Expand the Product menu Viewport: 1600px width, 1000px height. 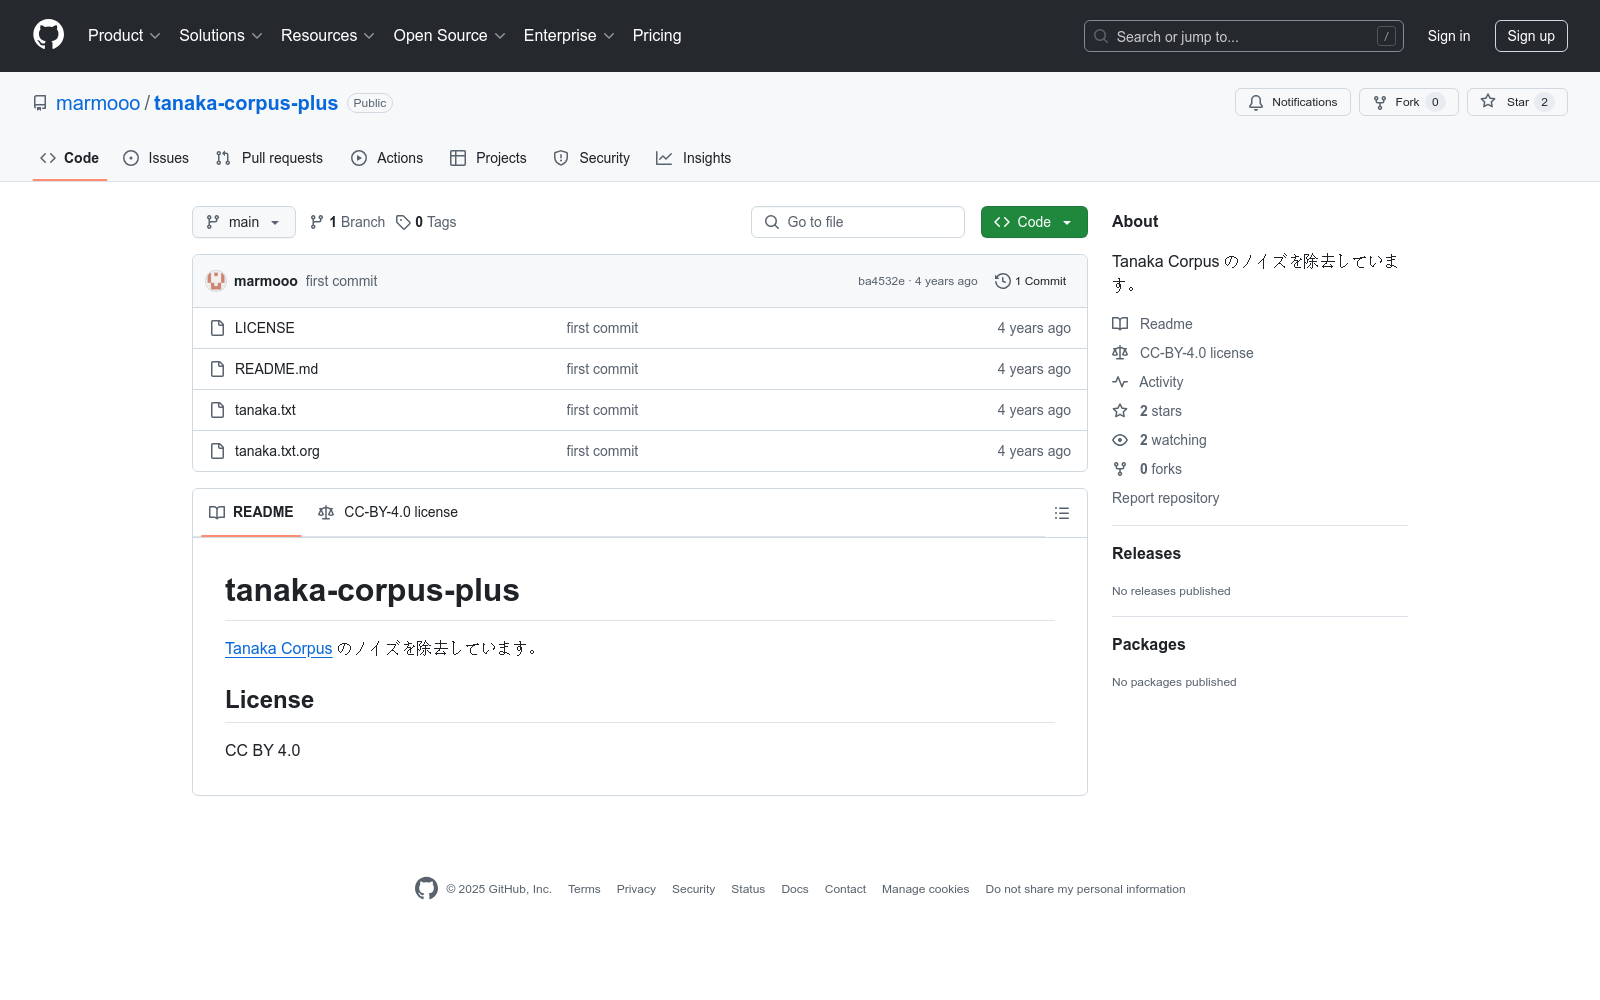(x=124, y=36)
